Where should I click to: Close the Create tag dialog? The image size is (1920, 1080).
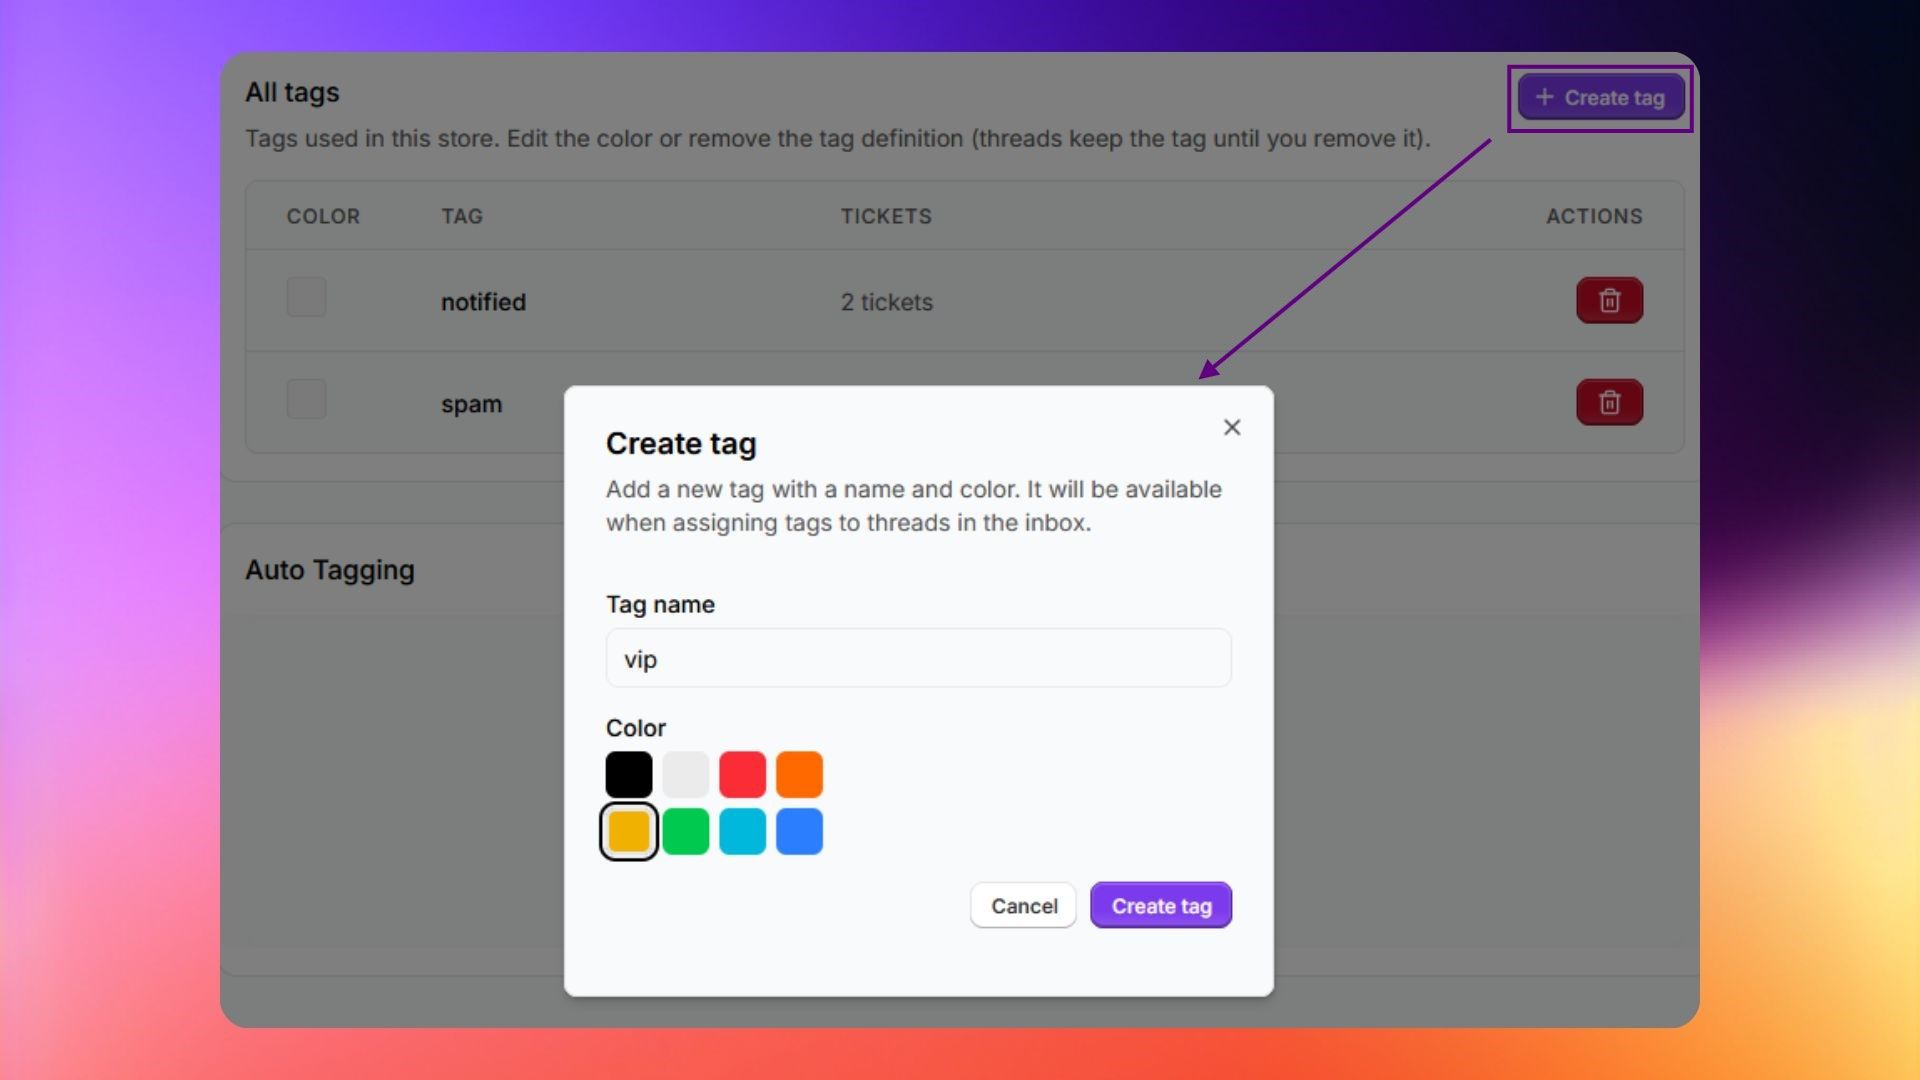pyautogui.click(x=1232, y=427)
